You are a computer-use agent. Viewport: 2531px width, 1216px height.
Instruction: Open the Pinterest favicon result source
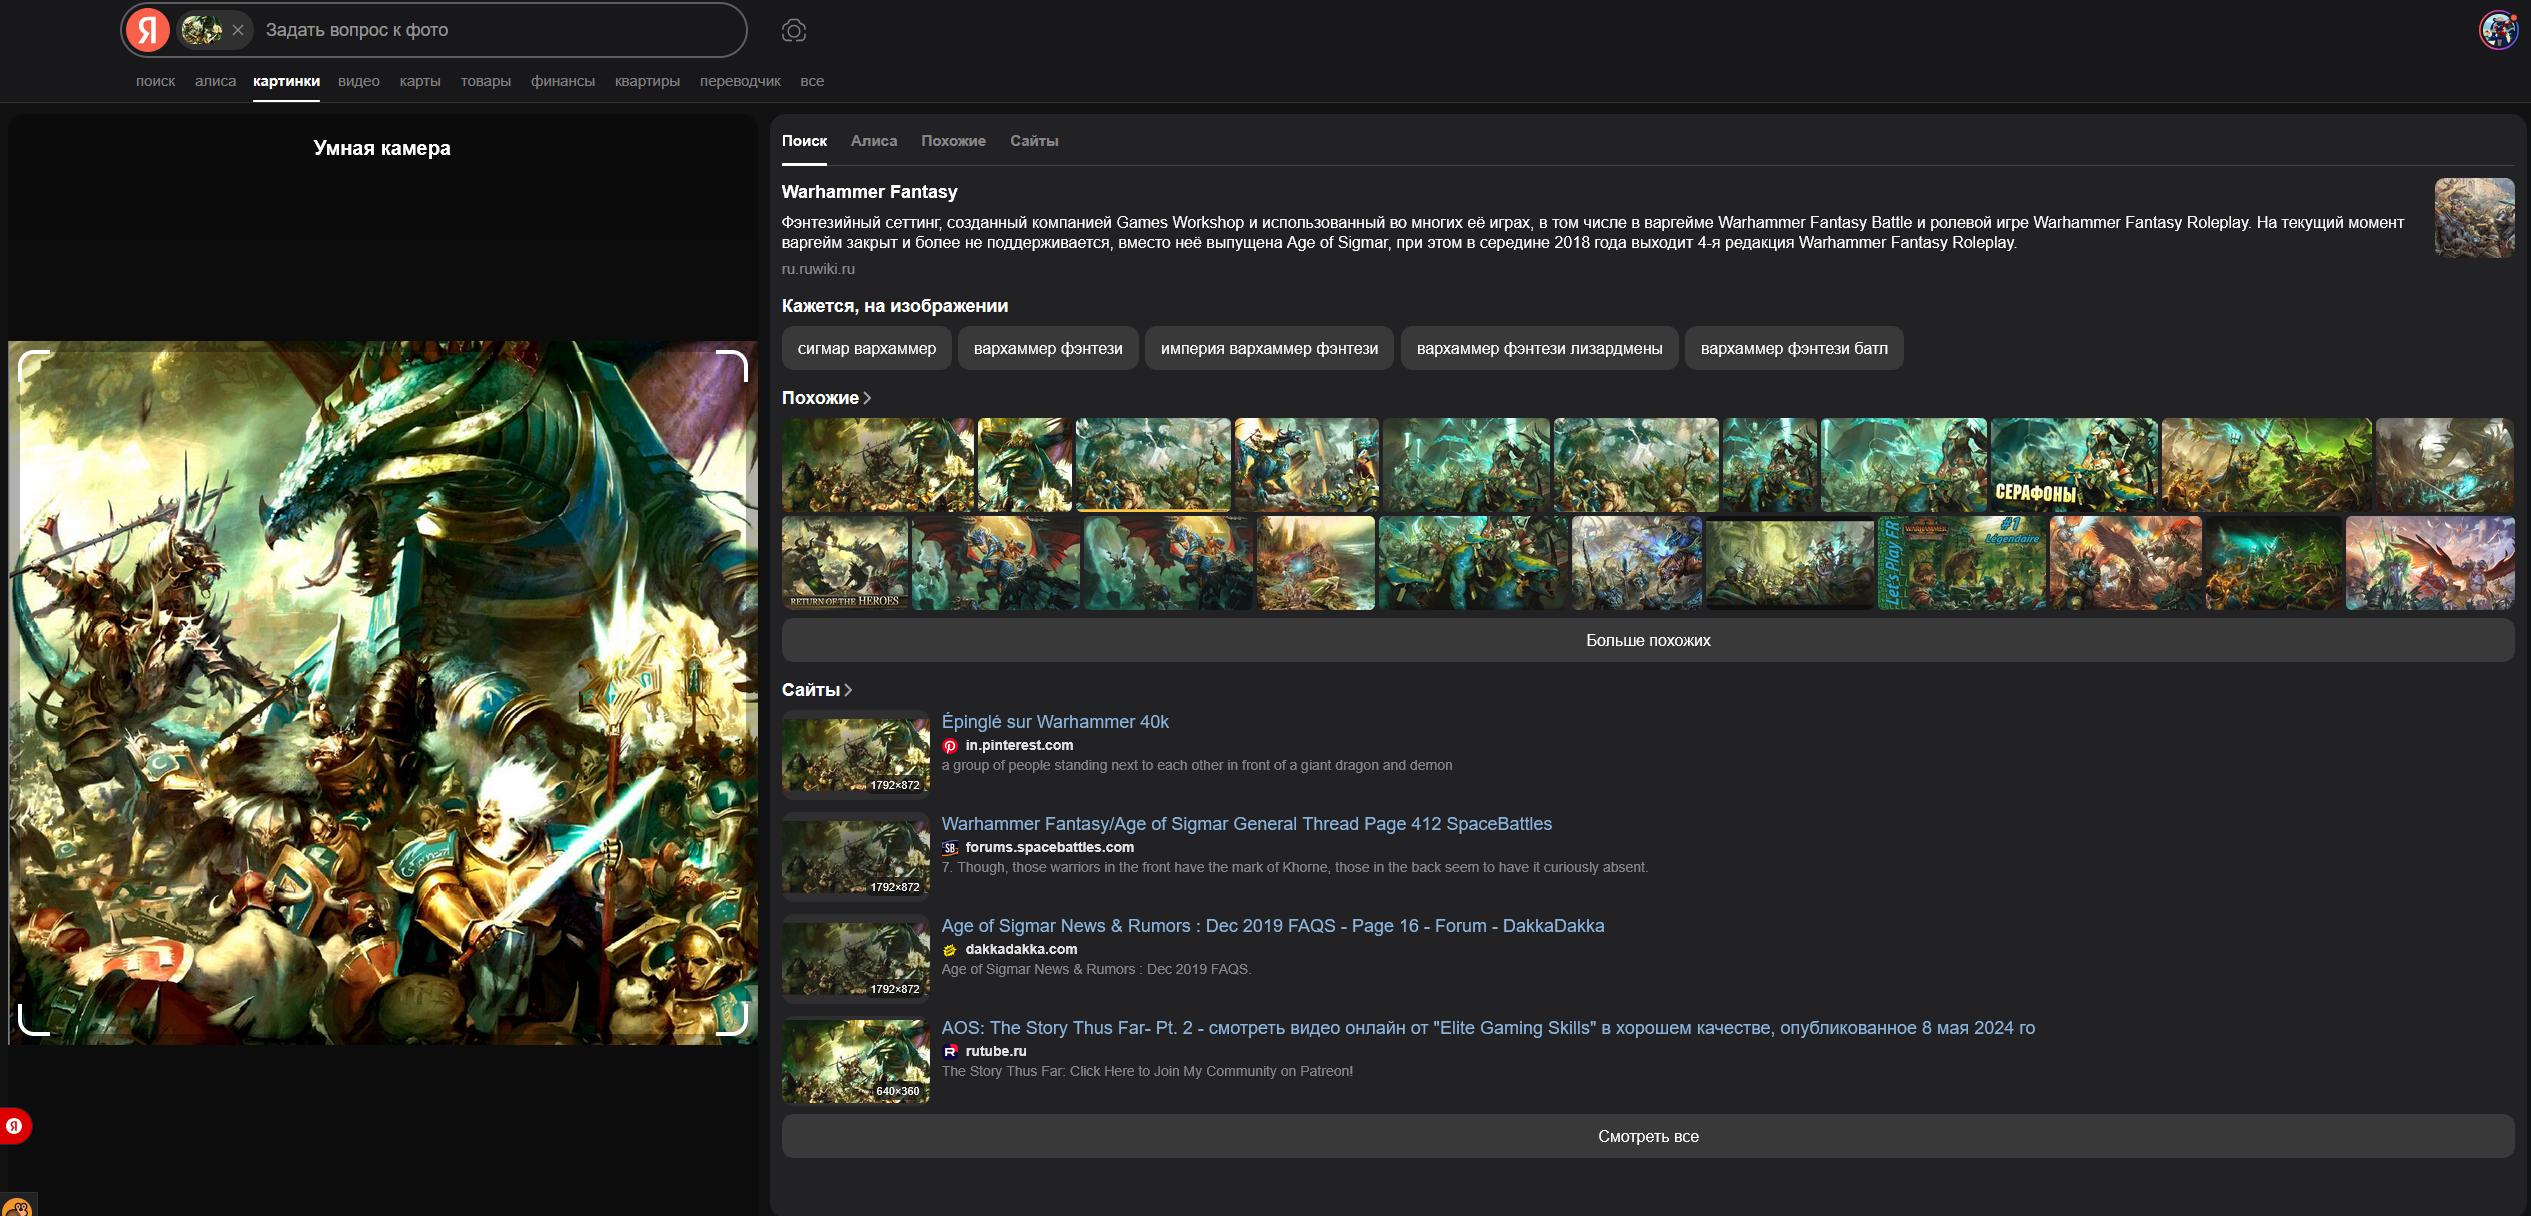coord(950,746)
